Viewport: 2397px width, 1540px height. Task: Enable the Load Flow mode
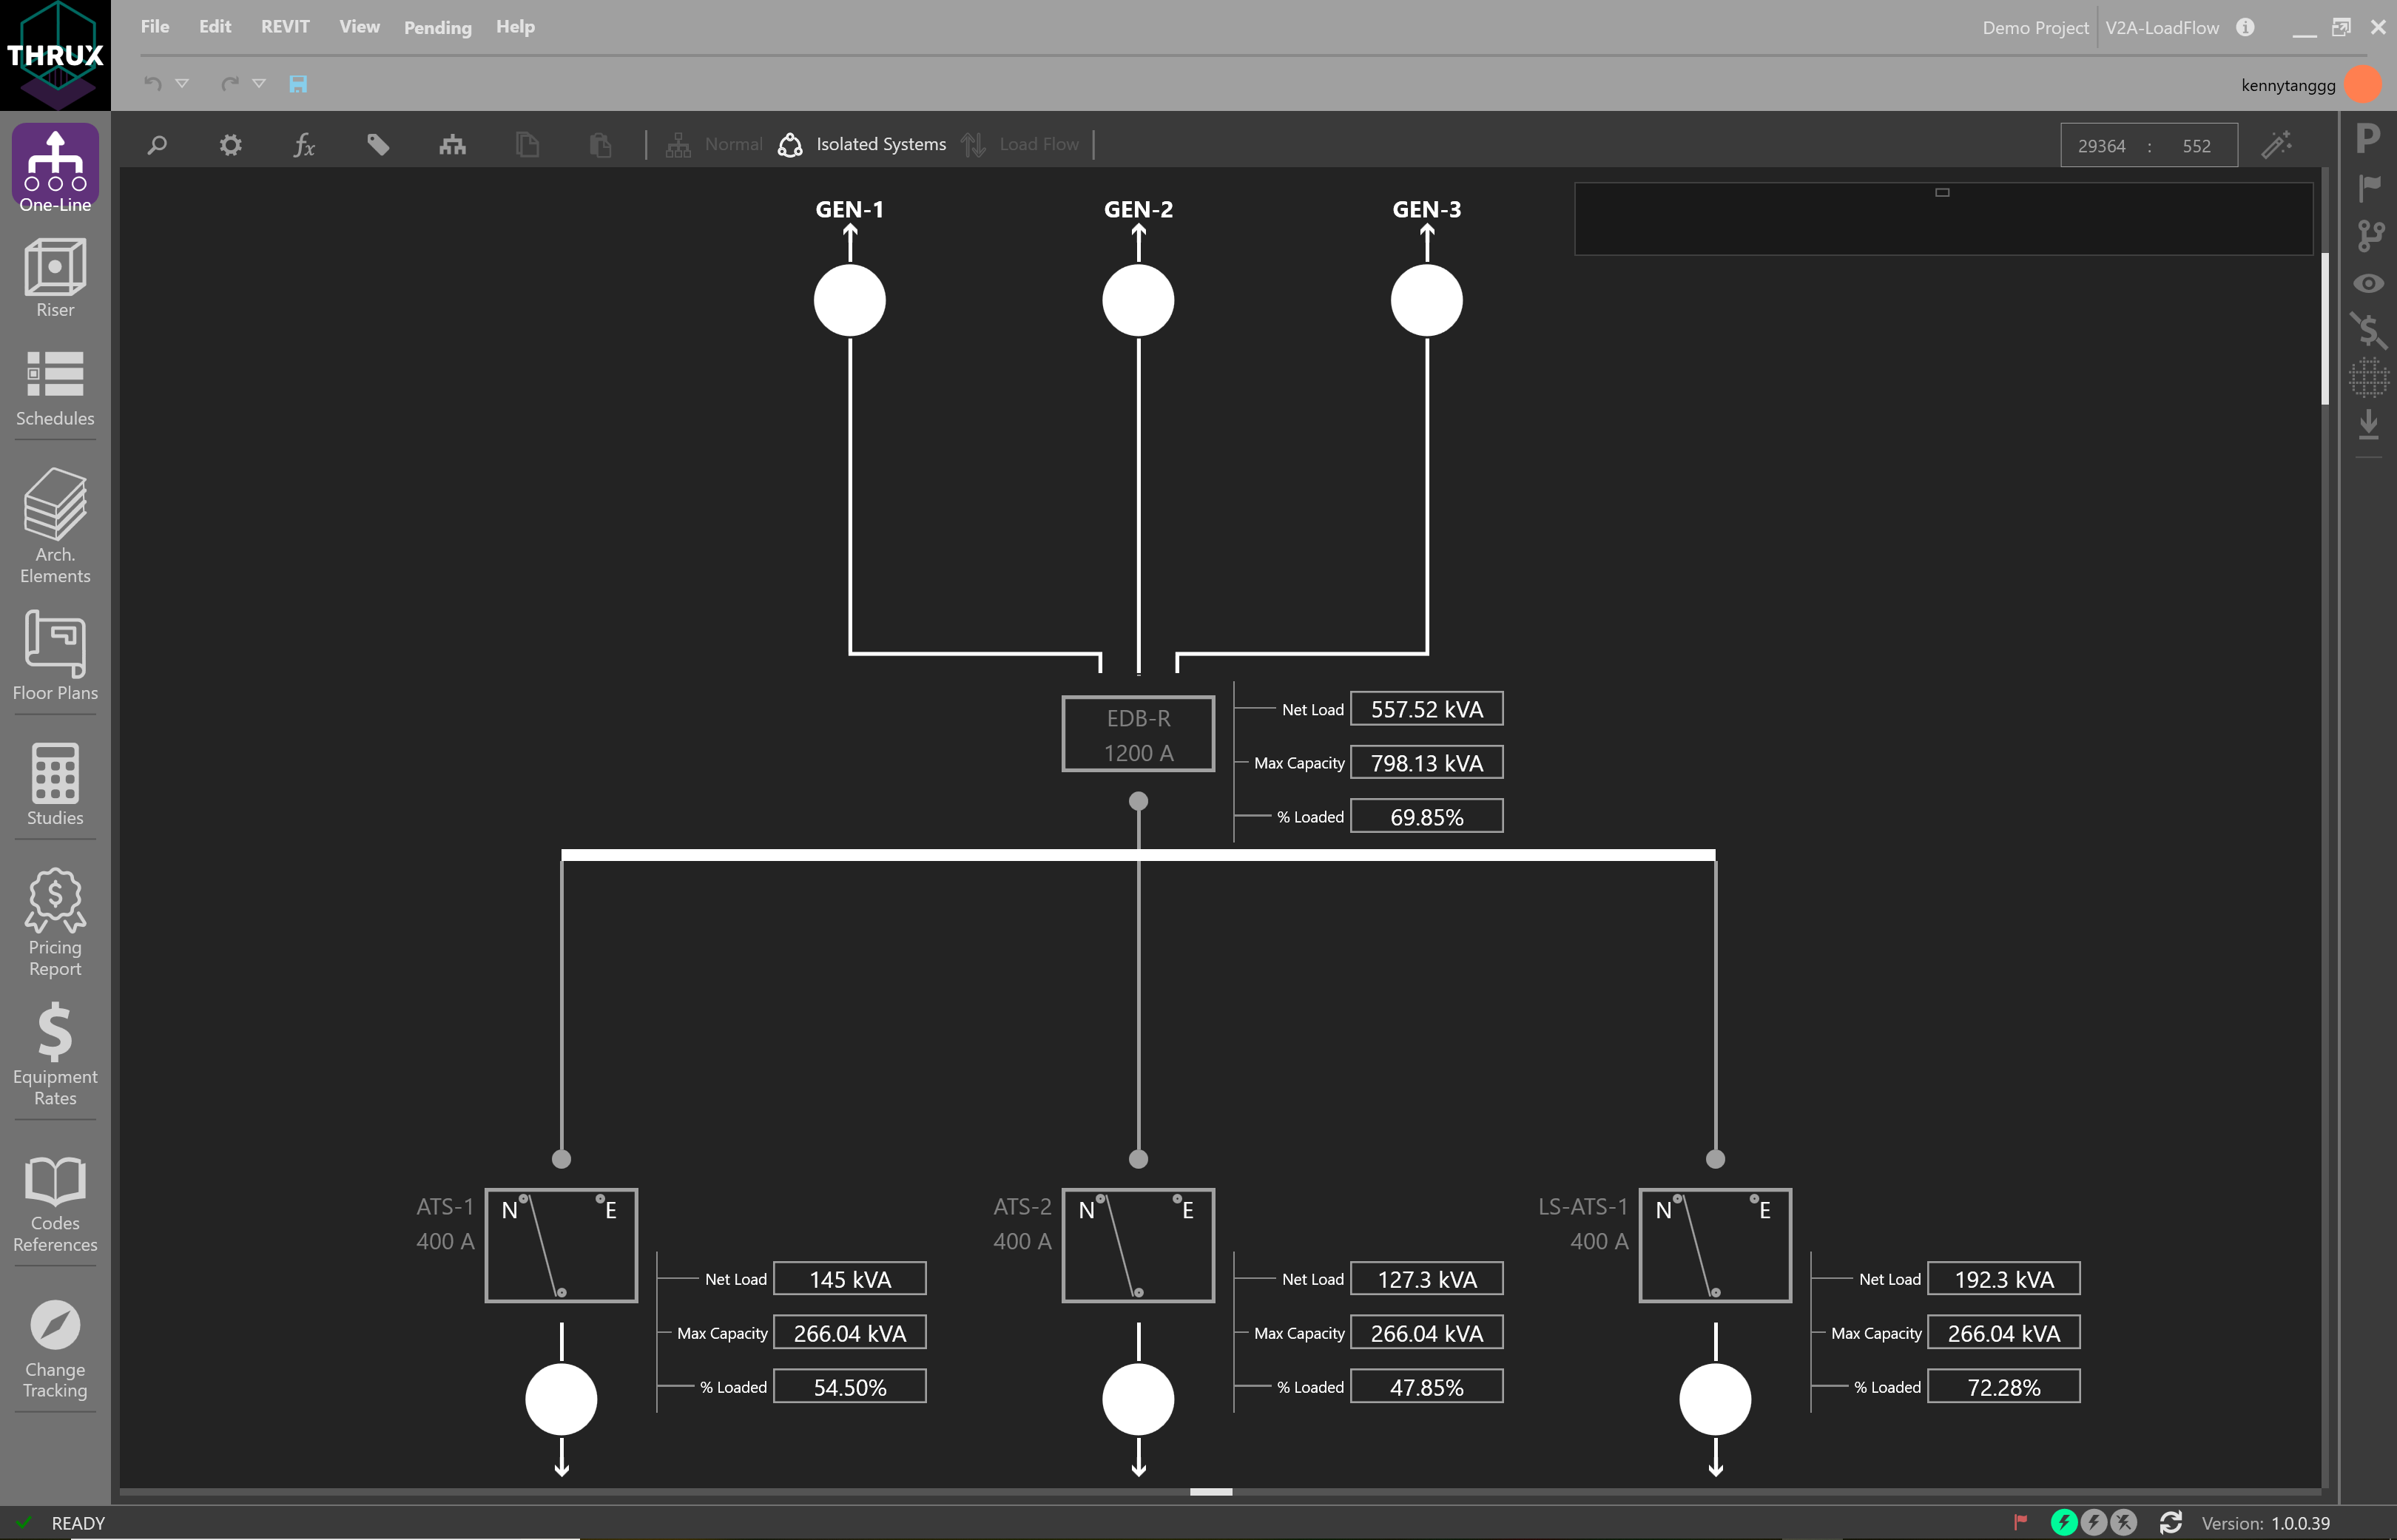pos(1022,144)
